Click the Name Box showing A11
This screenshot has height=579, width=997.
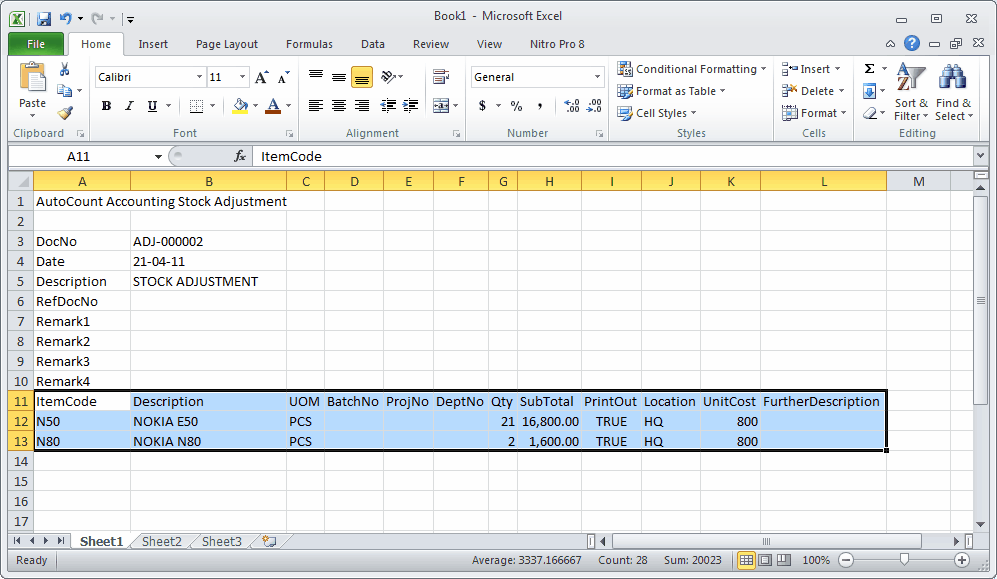pyautogui.click(x=79, y=156)
